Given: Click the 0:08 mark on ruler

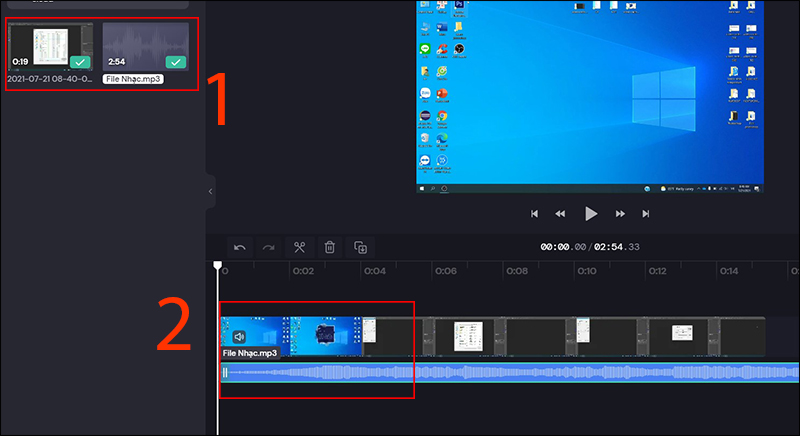Looking at the screenshot, I should [x=517, y=271].
